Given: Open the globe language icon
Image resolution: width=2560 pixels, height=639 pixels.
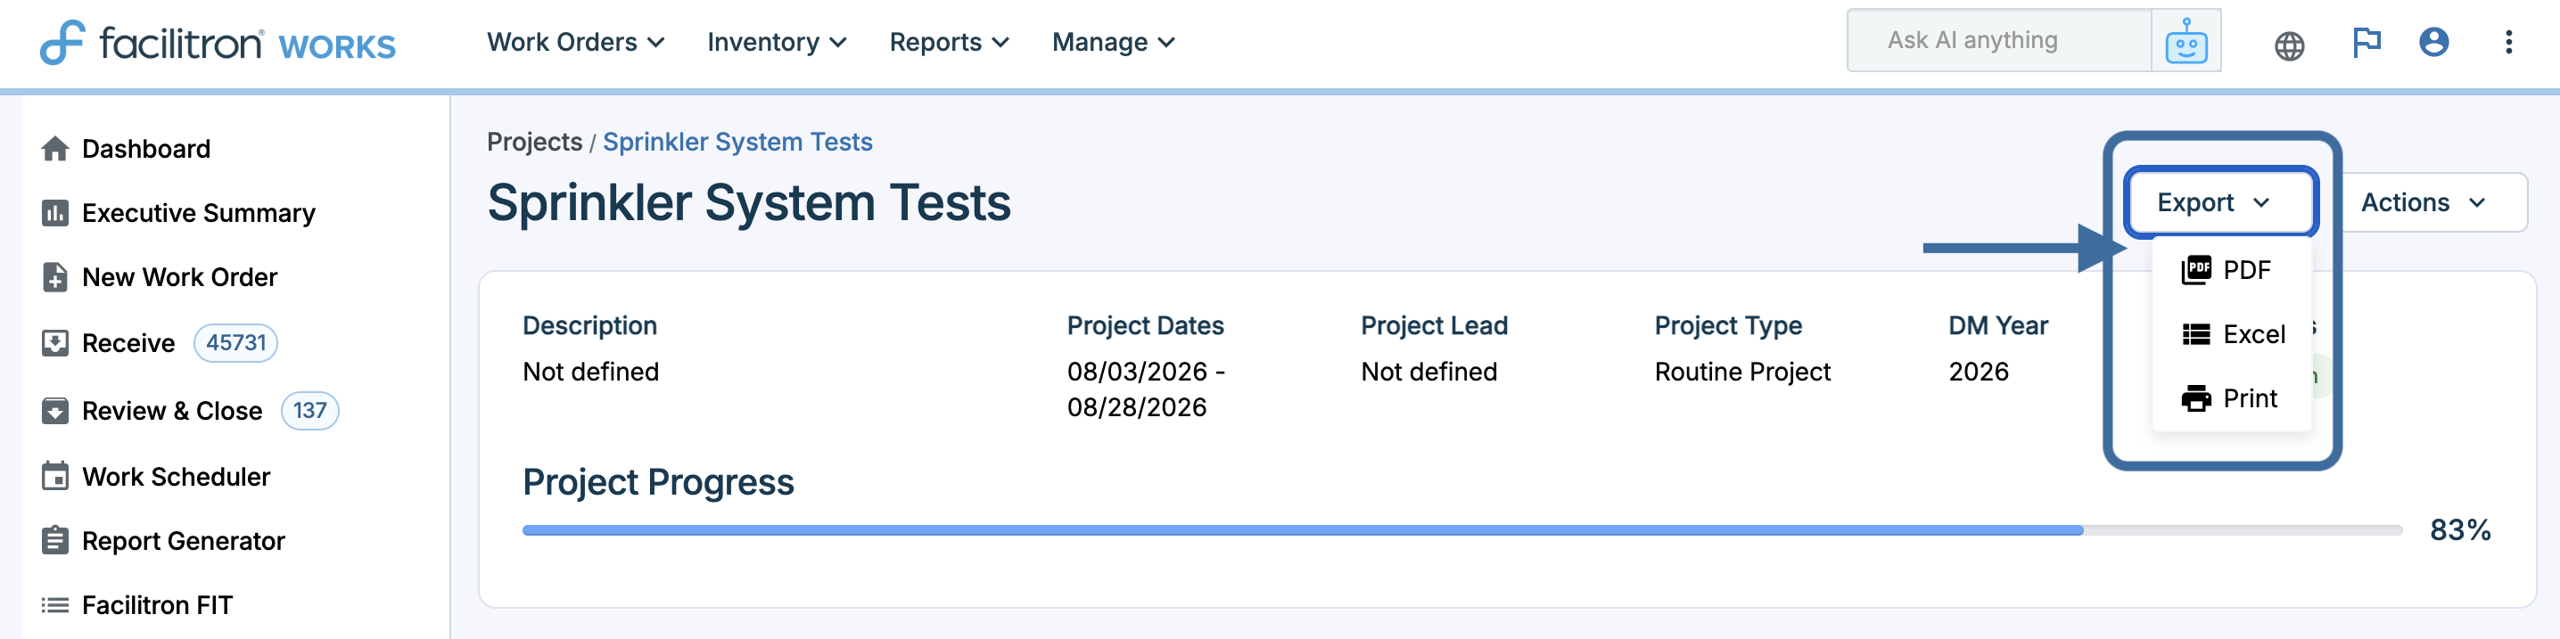Looking at the screenshot, I should (2289, 45).
